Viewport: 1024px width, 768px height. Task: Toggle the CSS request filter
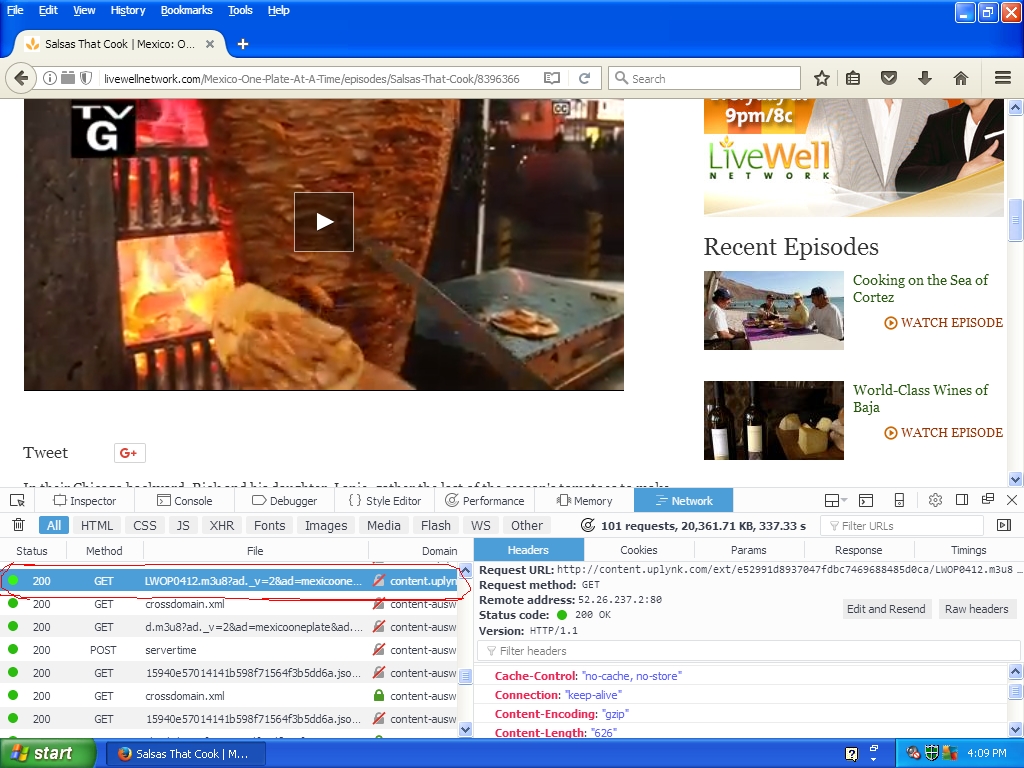coord(145,525)
